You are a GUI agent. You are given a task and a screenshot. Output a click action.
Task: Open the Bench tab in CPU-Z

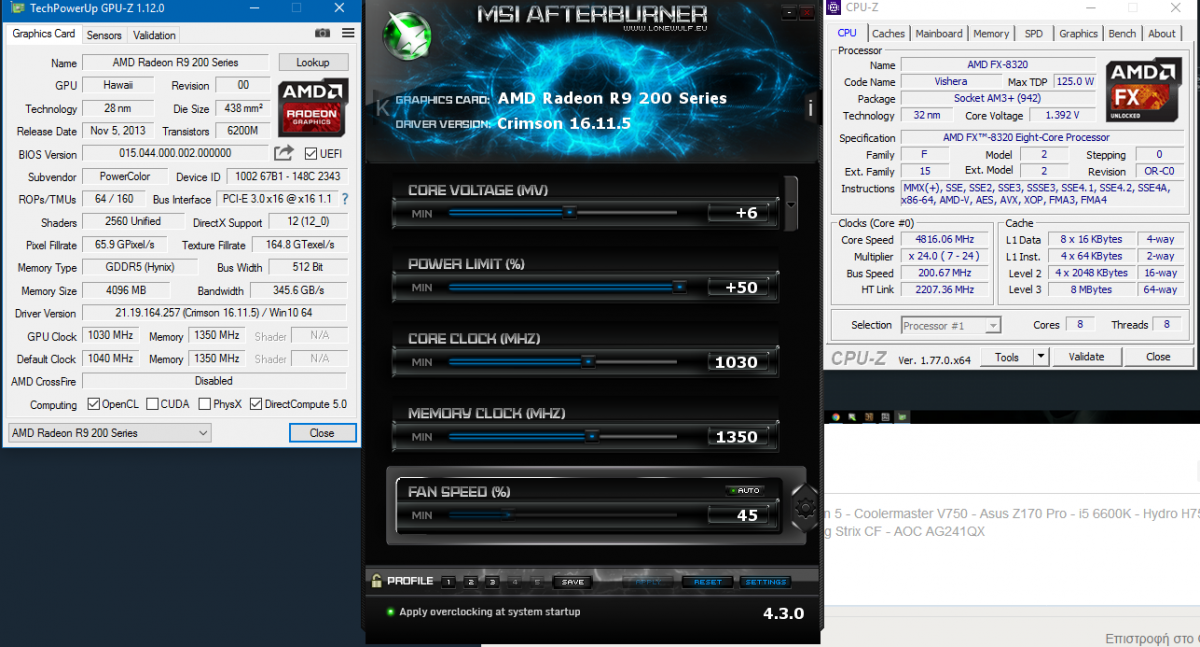(x=1122, y=33)
